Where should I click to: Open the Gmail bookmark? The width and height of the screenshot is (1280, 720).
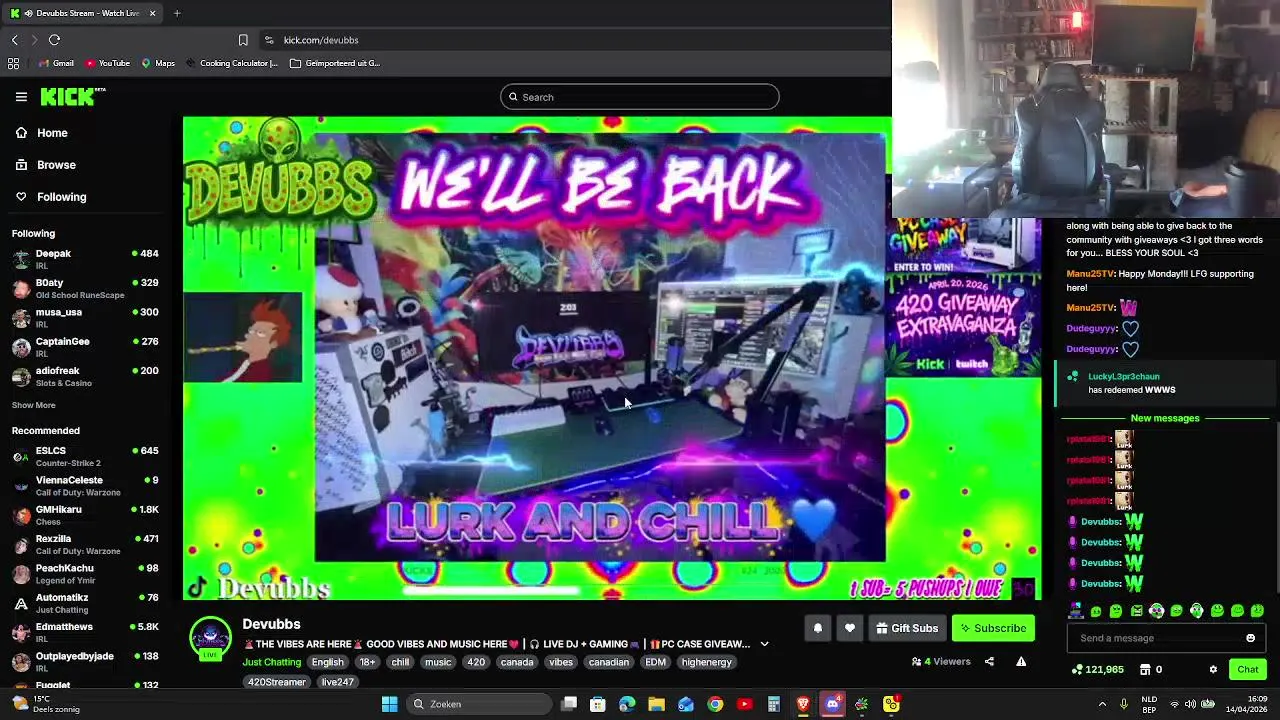[56, 63]
